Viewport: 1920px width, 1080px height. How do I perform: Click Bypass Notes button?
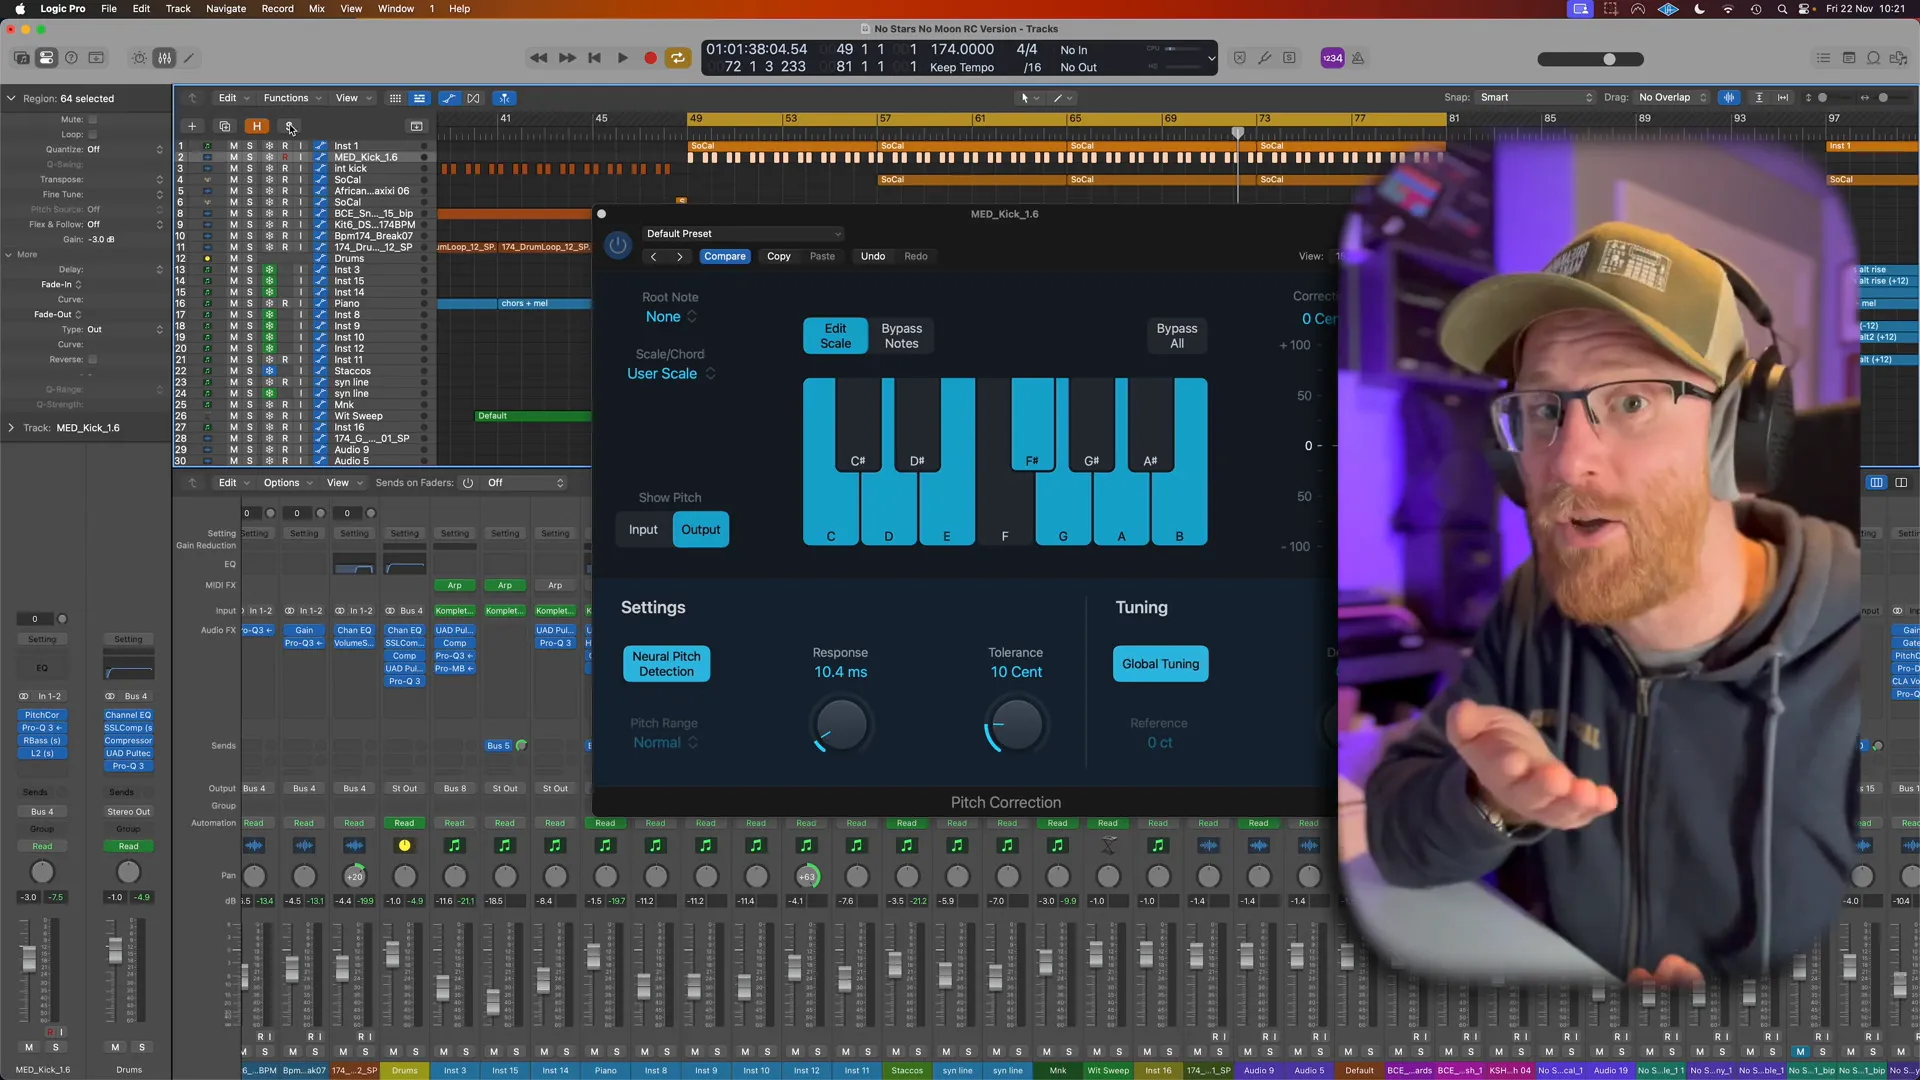tap(901, 336)
